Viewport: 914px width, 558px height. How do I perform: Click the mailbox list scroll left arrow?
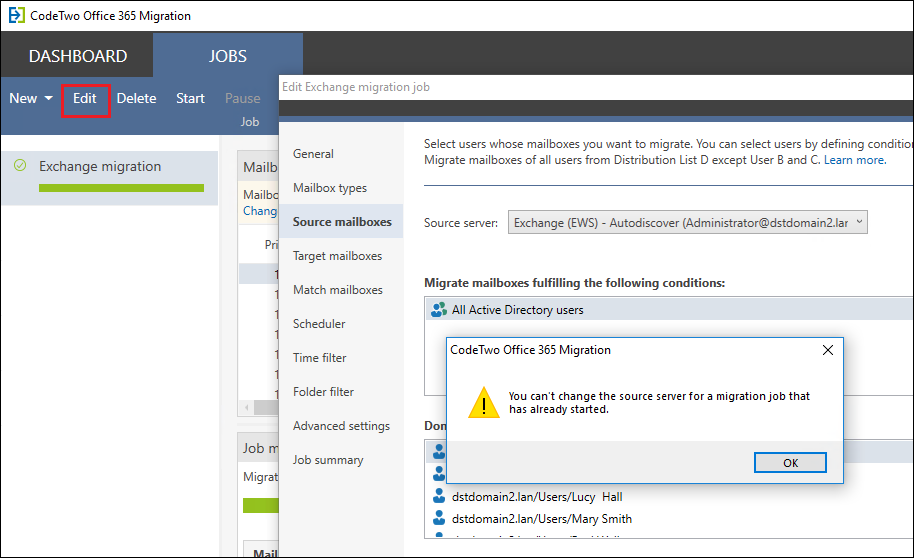247,407
